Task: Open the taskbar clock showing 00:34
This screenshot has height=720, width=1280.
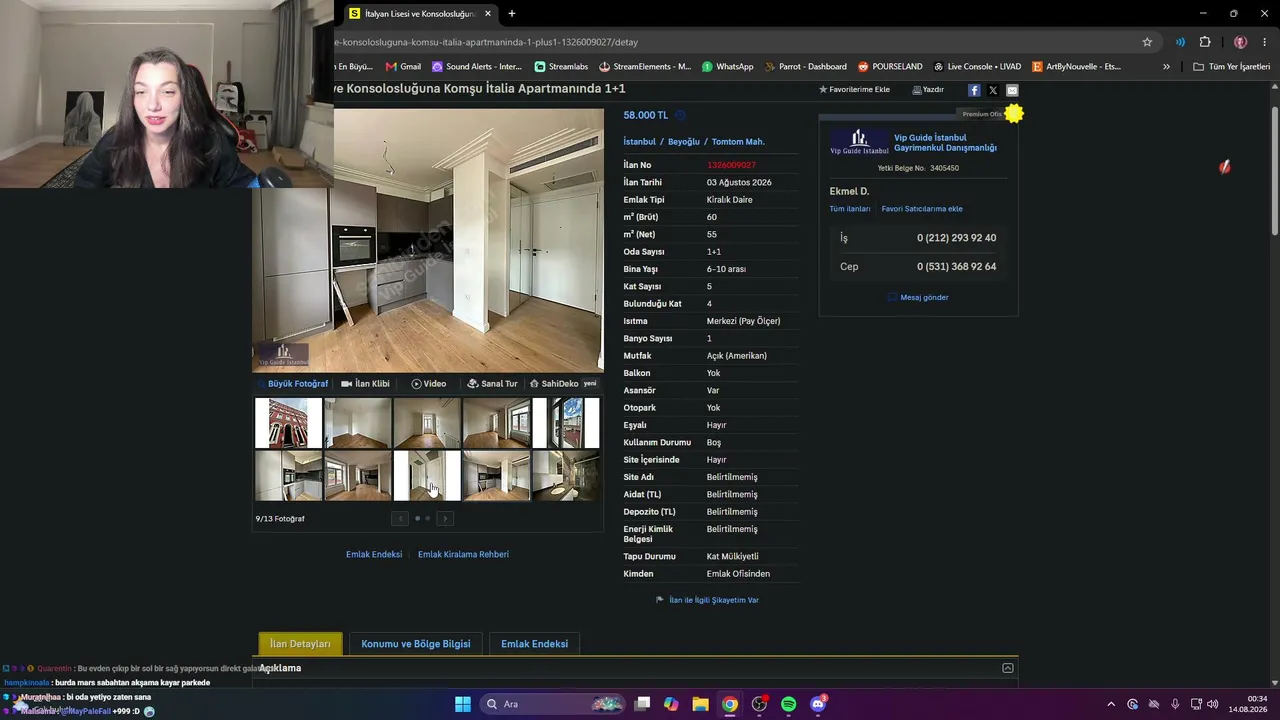Action: (x=1248, y=704)
